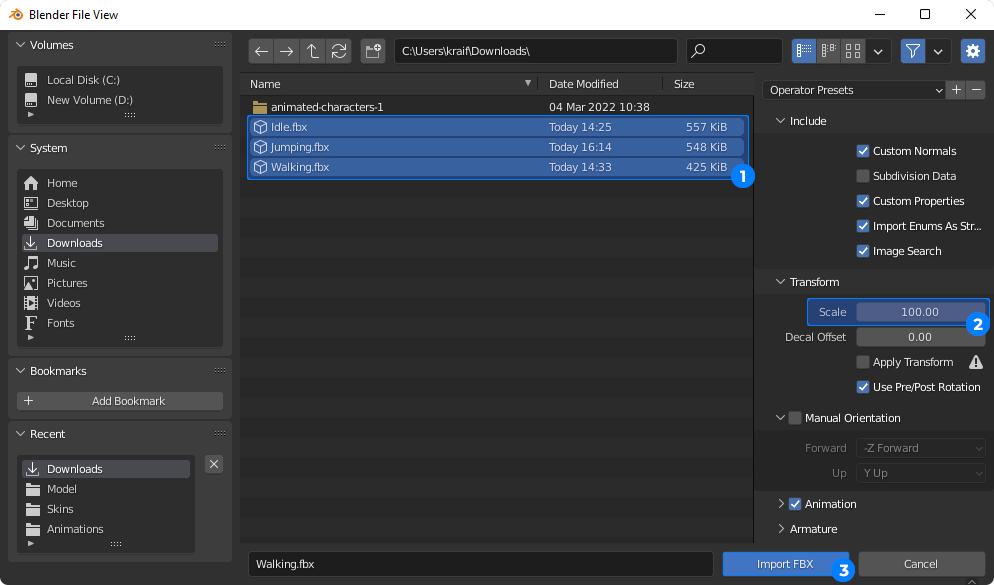
Task: Expand the Armature section
Action: [780, 529]
